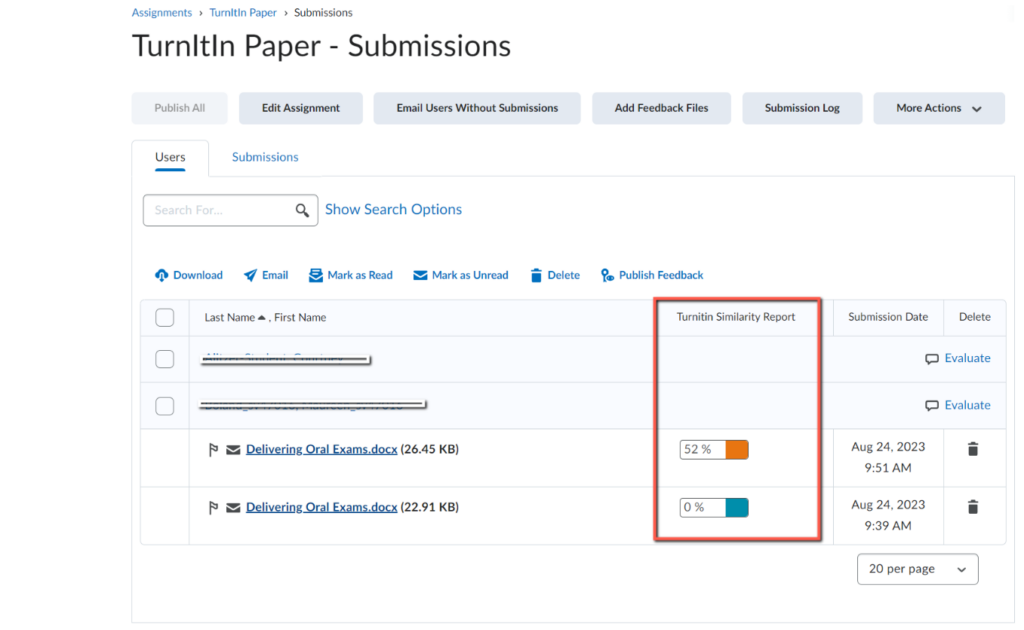This screenshot has height=630, width=1024.
Task: Open Show Search Options
Action: pos(393,209)
